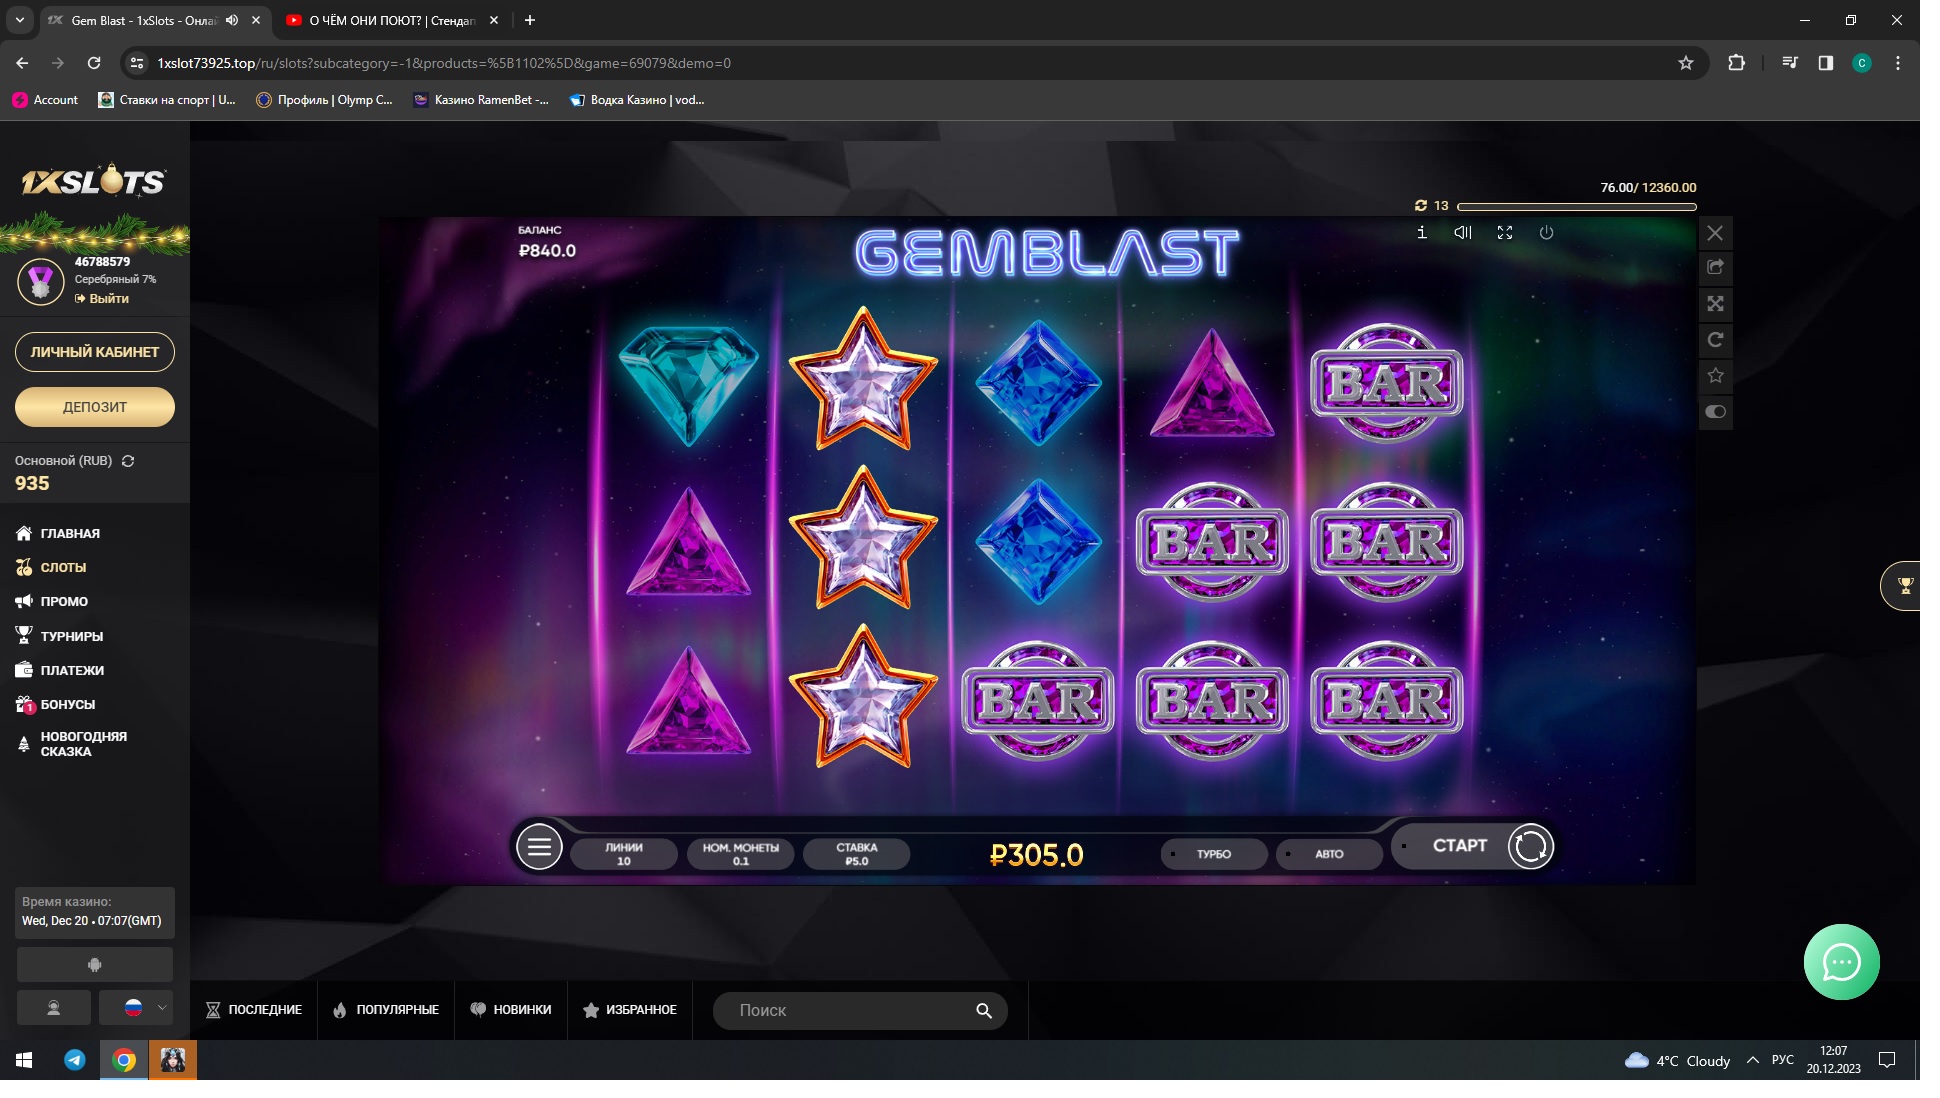Toggle the switch in game side panel
This screenshot has width=1940, height=1098.
click(x=1715, y=412)
